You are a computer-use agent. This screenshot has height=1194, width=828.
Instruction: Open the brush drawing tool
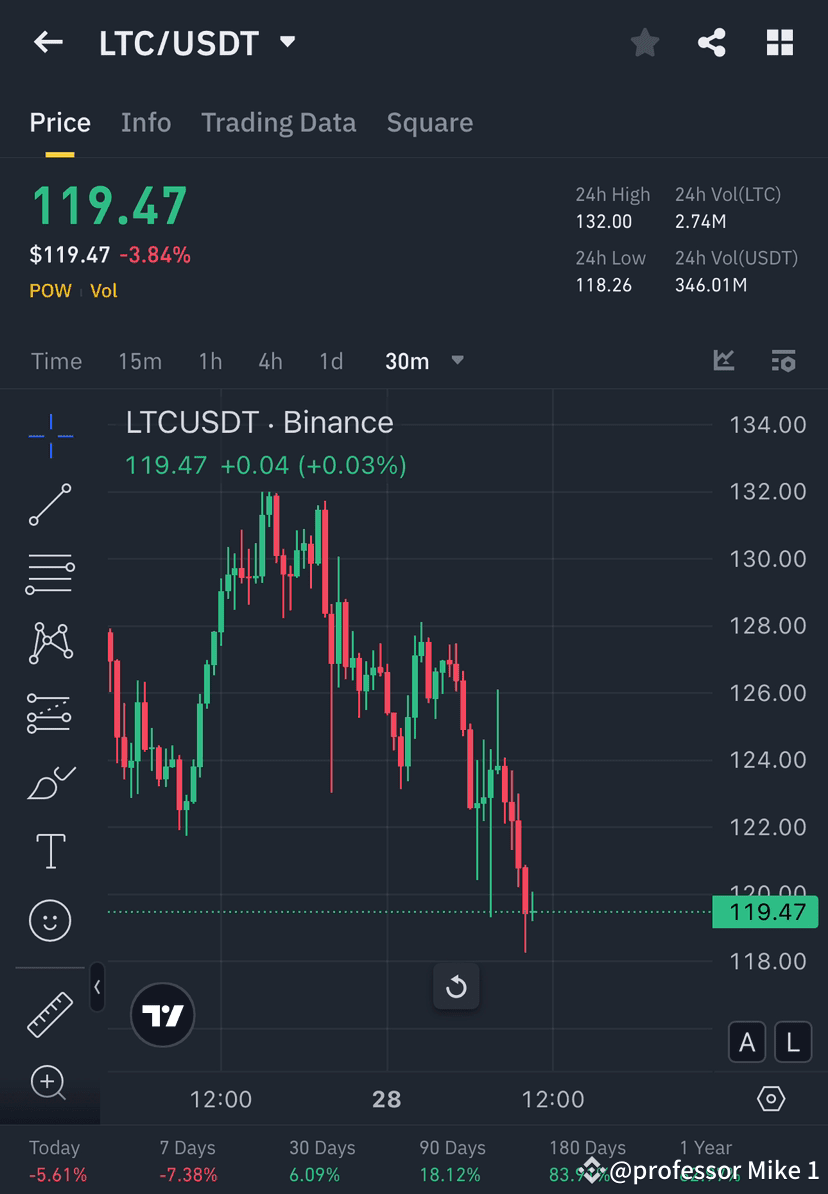pos(50,781)
